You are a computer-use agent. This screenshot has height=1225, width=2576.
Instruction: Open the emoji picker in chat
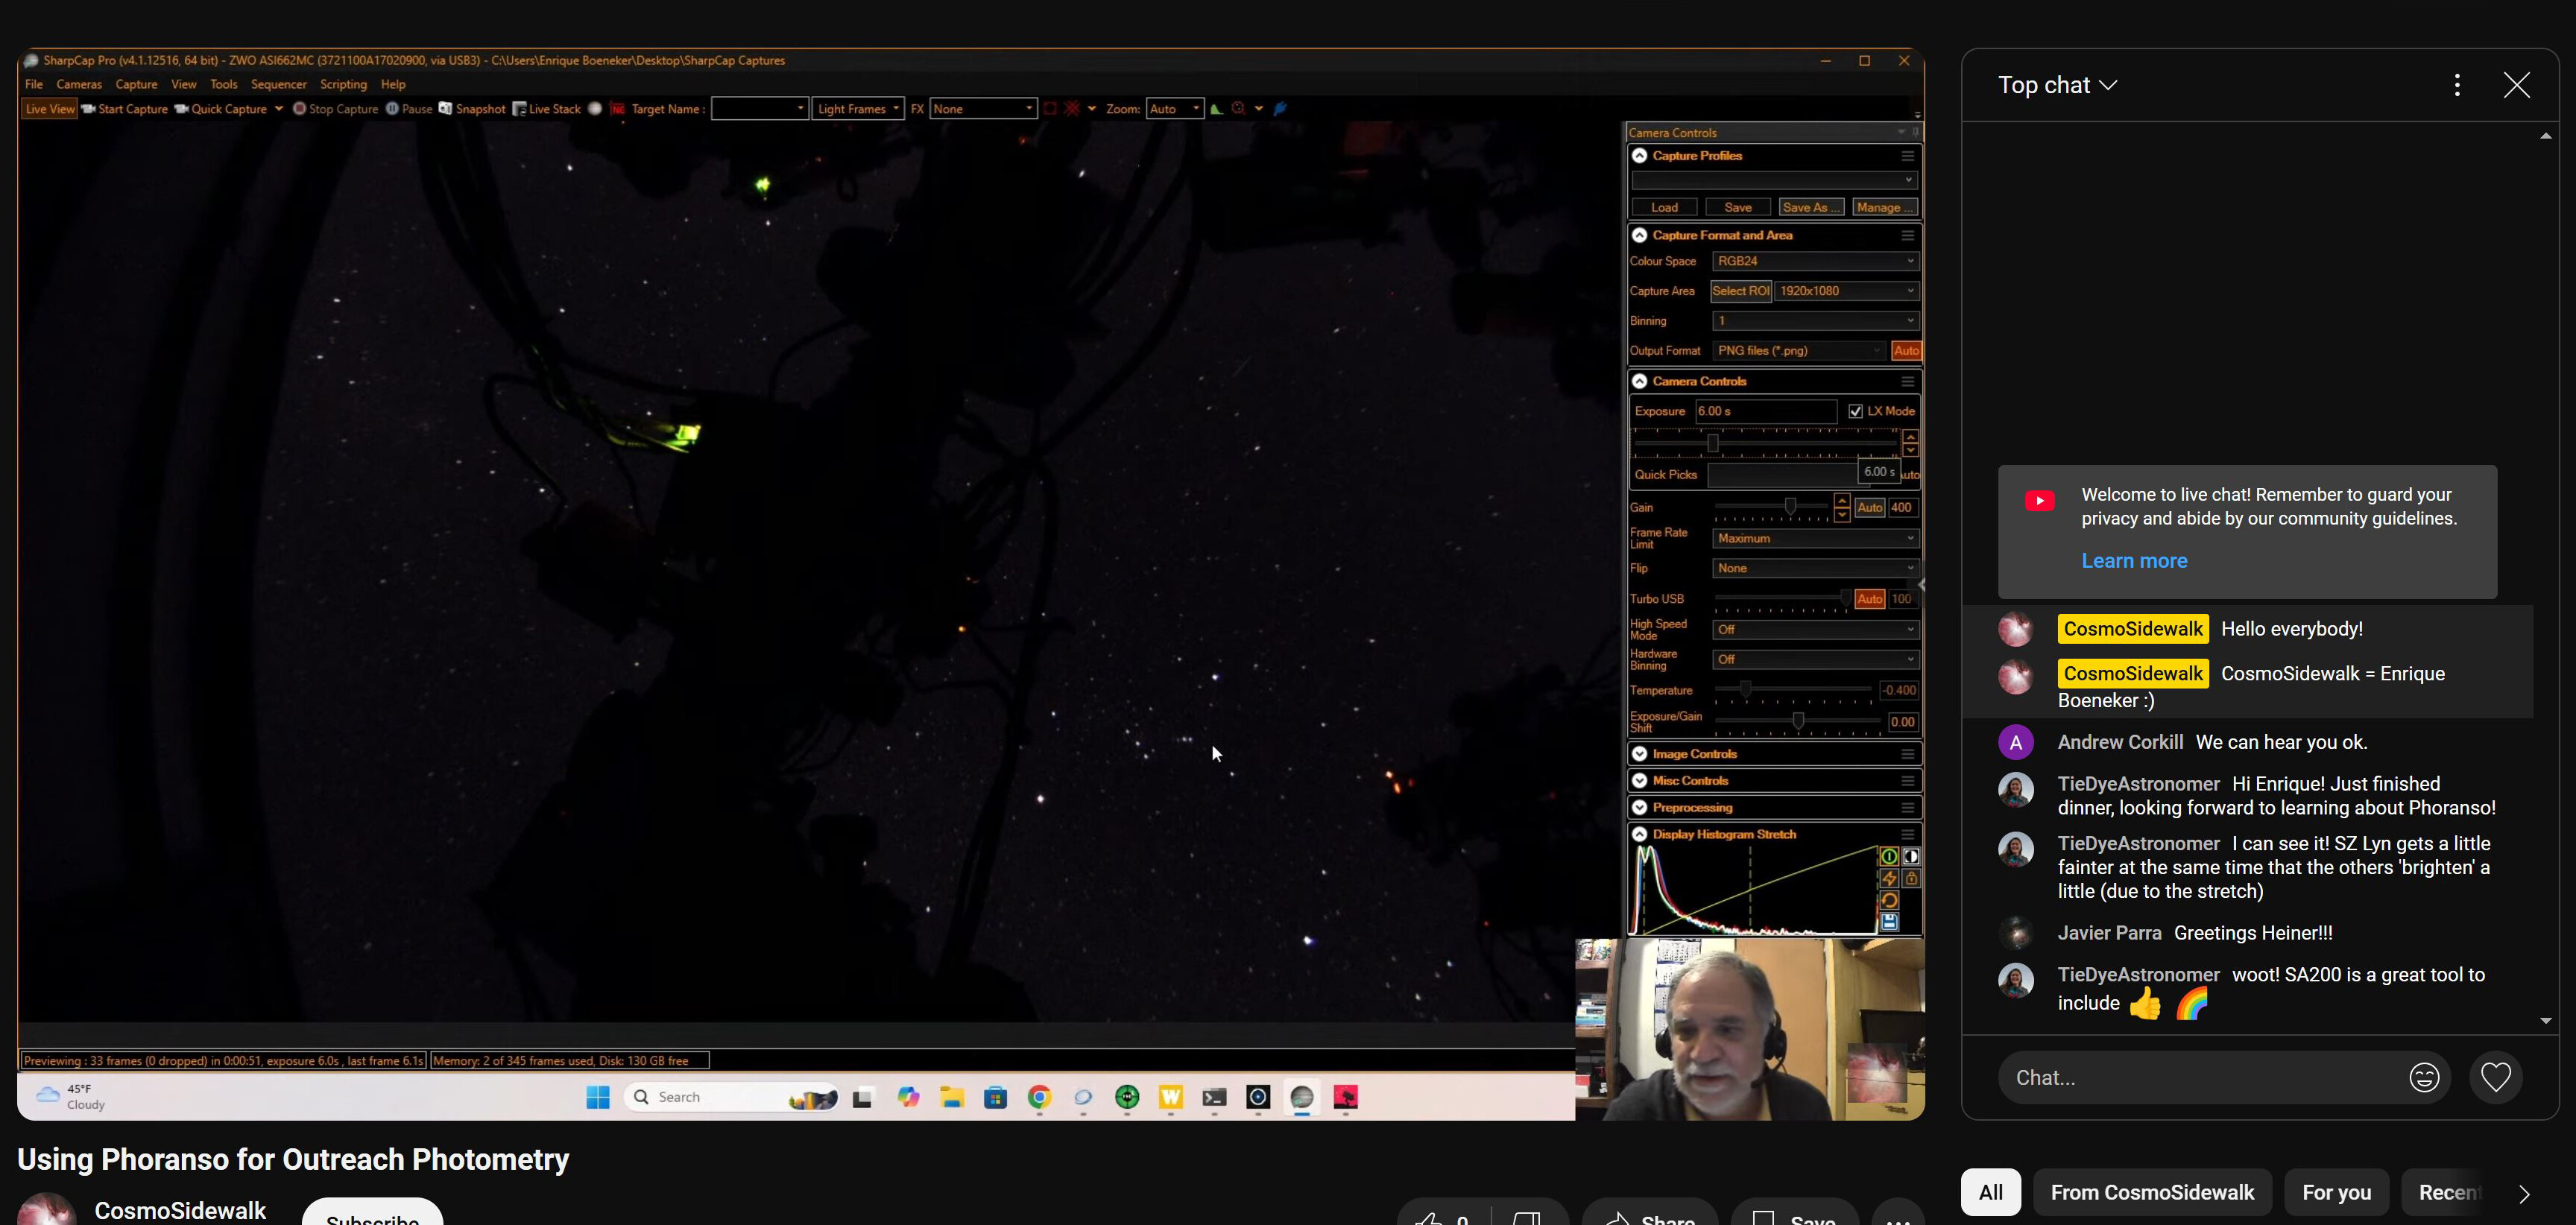click(2424, 1077)
